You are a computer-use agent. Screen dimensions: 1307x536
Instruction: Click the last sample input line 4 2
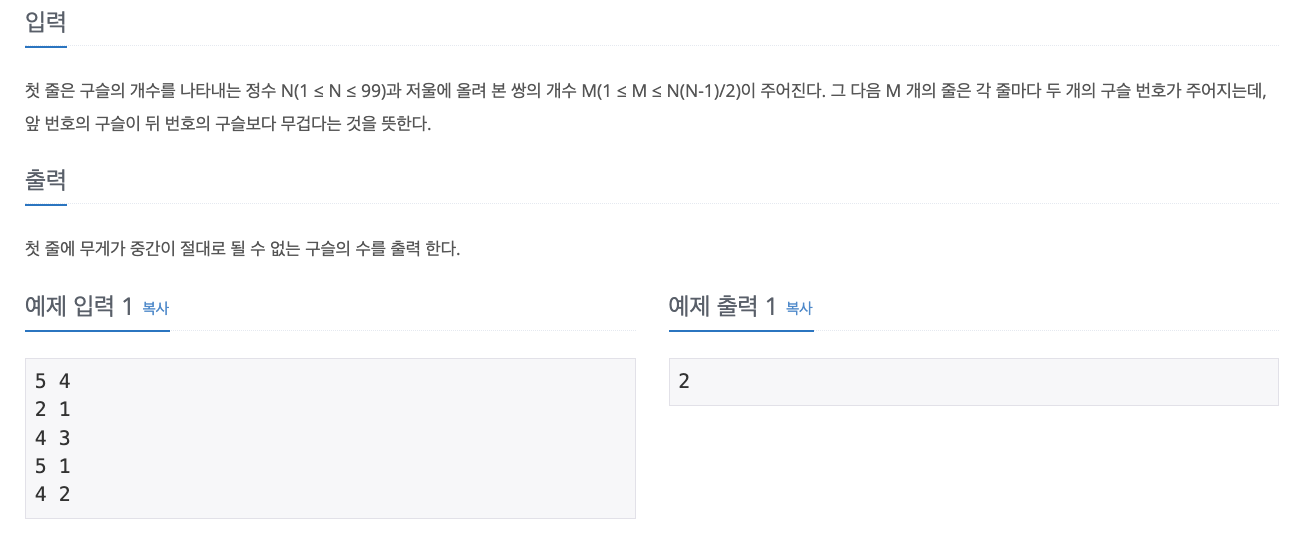point(52,493)
